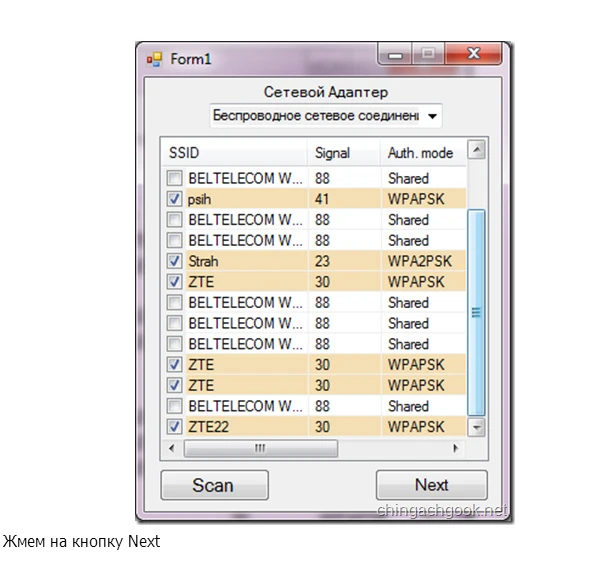This screenshot has width=599, height=573.
Task: Select the psih SSID name
Action: (199, 199)
